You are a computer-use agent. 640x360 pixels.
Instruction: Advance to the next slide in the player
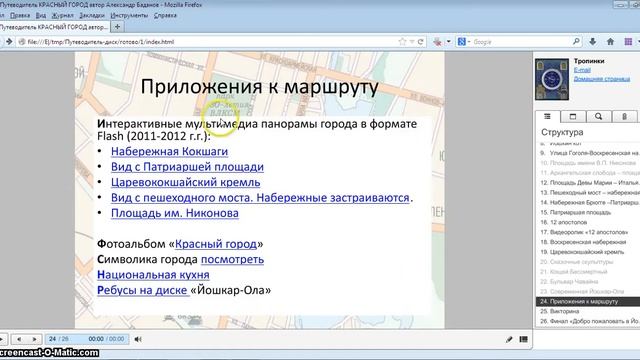click(x=34, y=339)
